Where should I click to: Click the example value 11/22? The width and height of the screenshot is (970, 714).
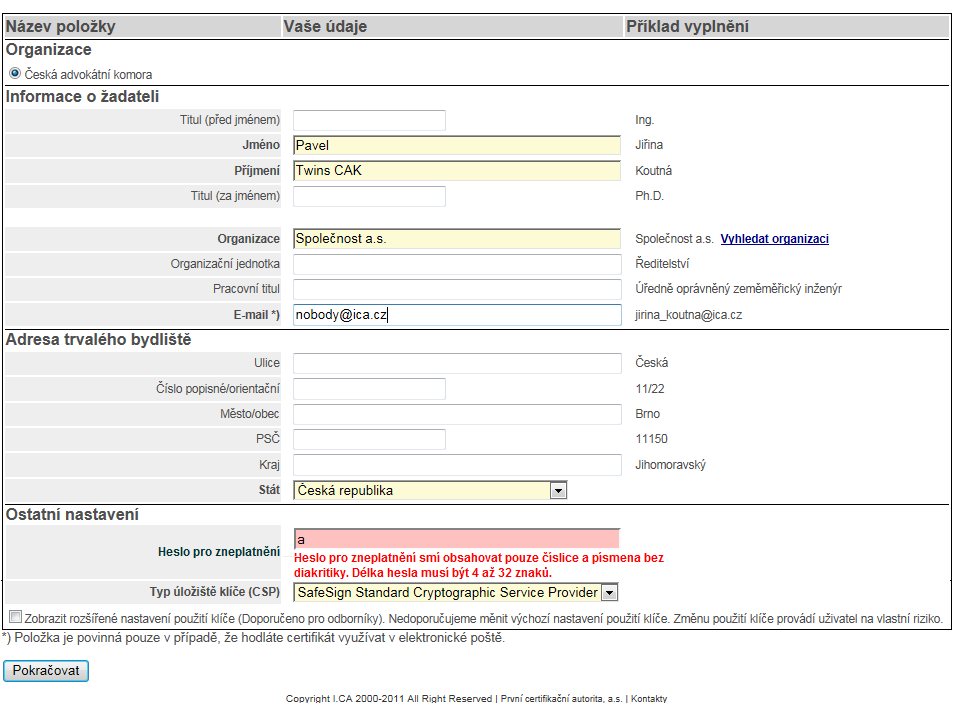[x=650, y=389]
